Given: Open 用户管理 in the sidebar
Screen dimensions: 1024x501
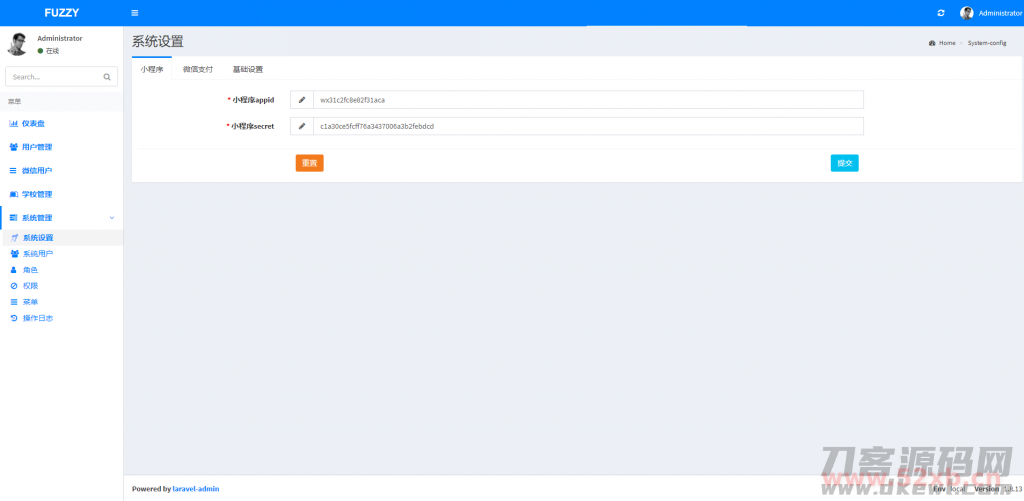Looking at the screenshot, I should tap(36, 147).
